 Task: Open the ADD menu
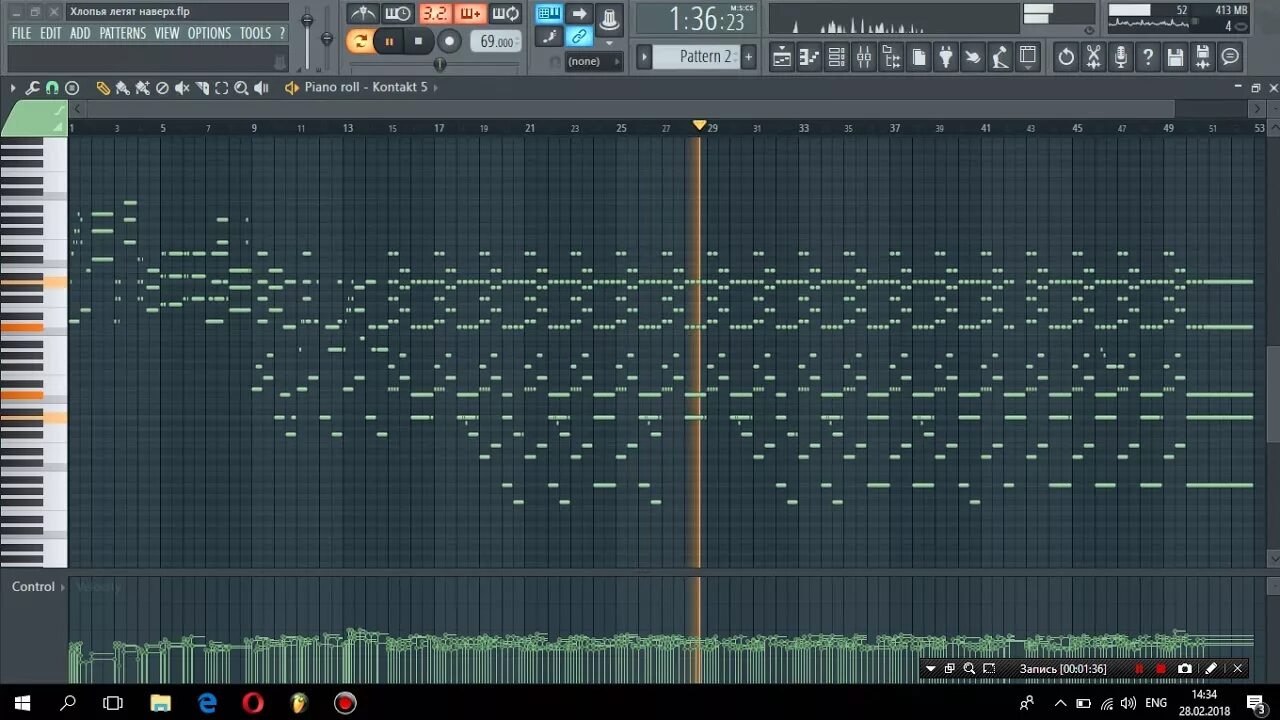[80, 33]
